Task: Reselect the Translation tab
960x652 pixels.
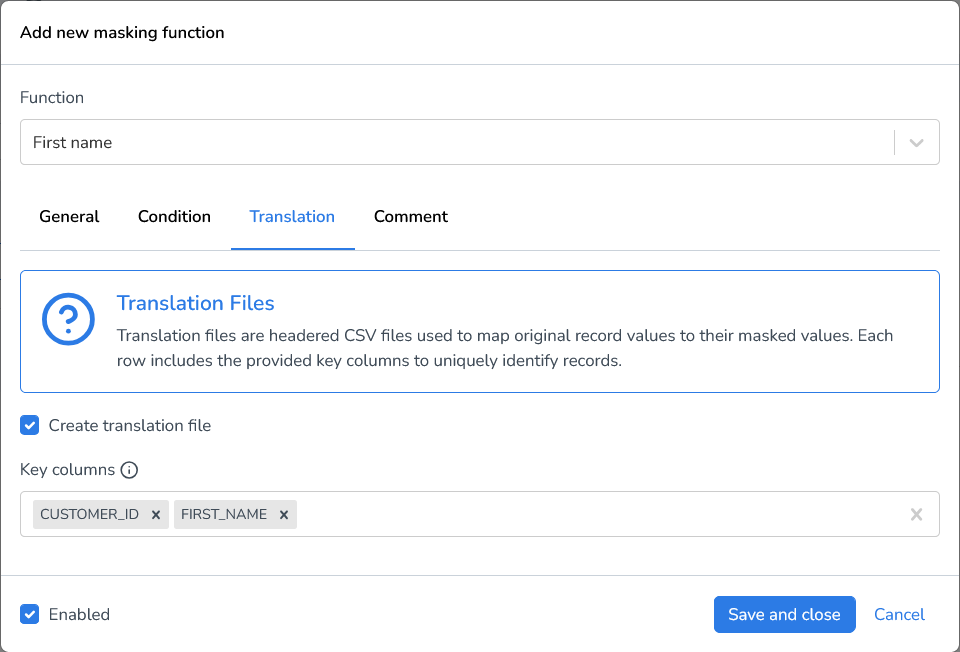Action: 292,216
